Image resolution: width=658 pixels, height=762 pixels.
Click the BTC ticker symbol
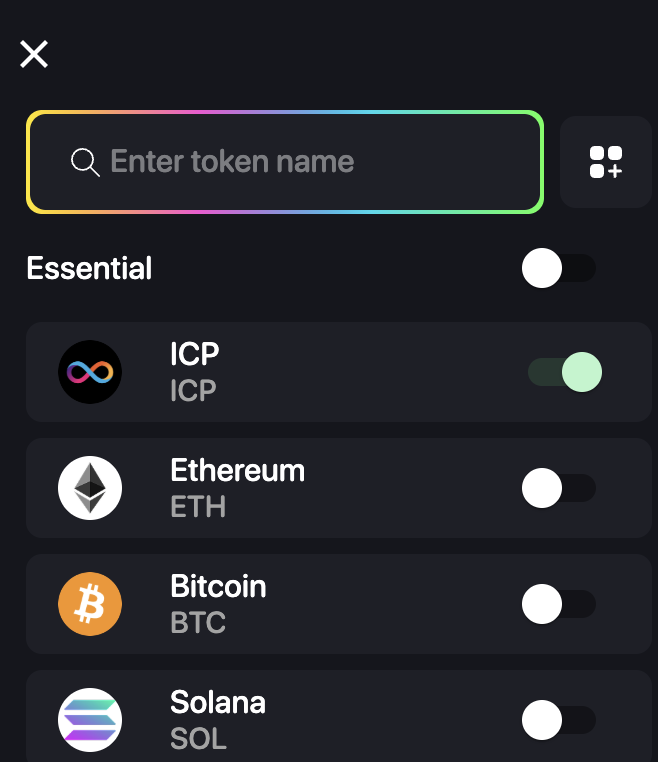click(x=198, y=623)
